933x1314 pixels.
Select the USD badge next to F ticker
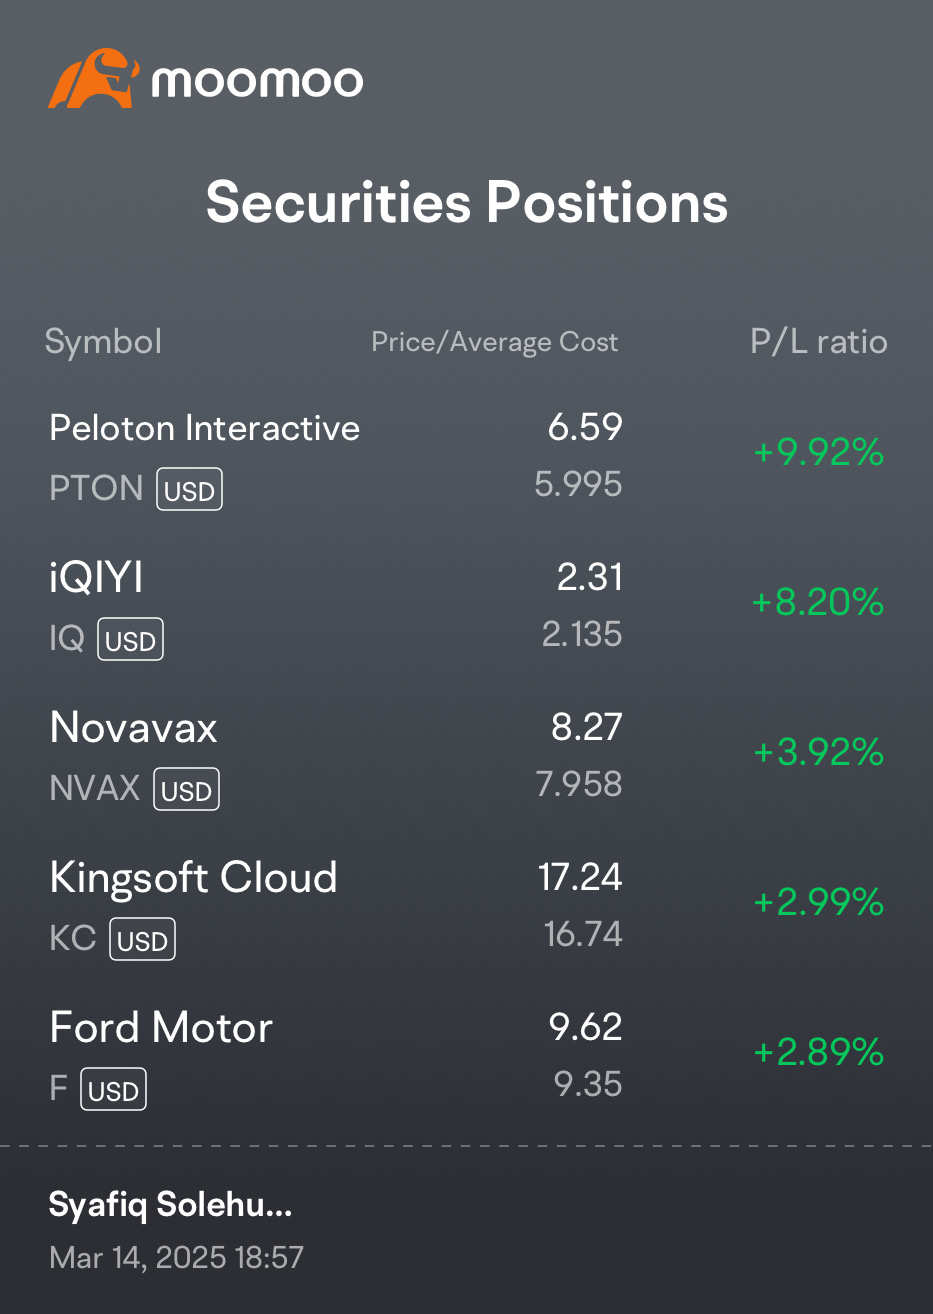click(x=113, y=1090)
